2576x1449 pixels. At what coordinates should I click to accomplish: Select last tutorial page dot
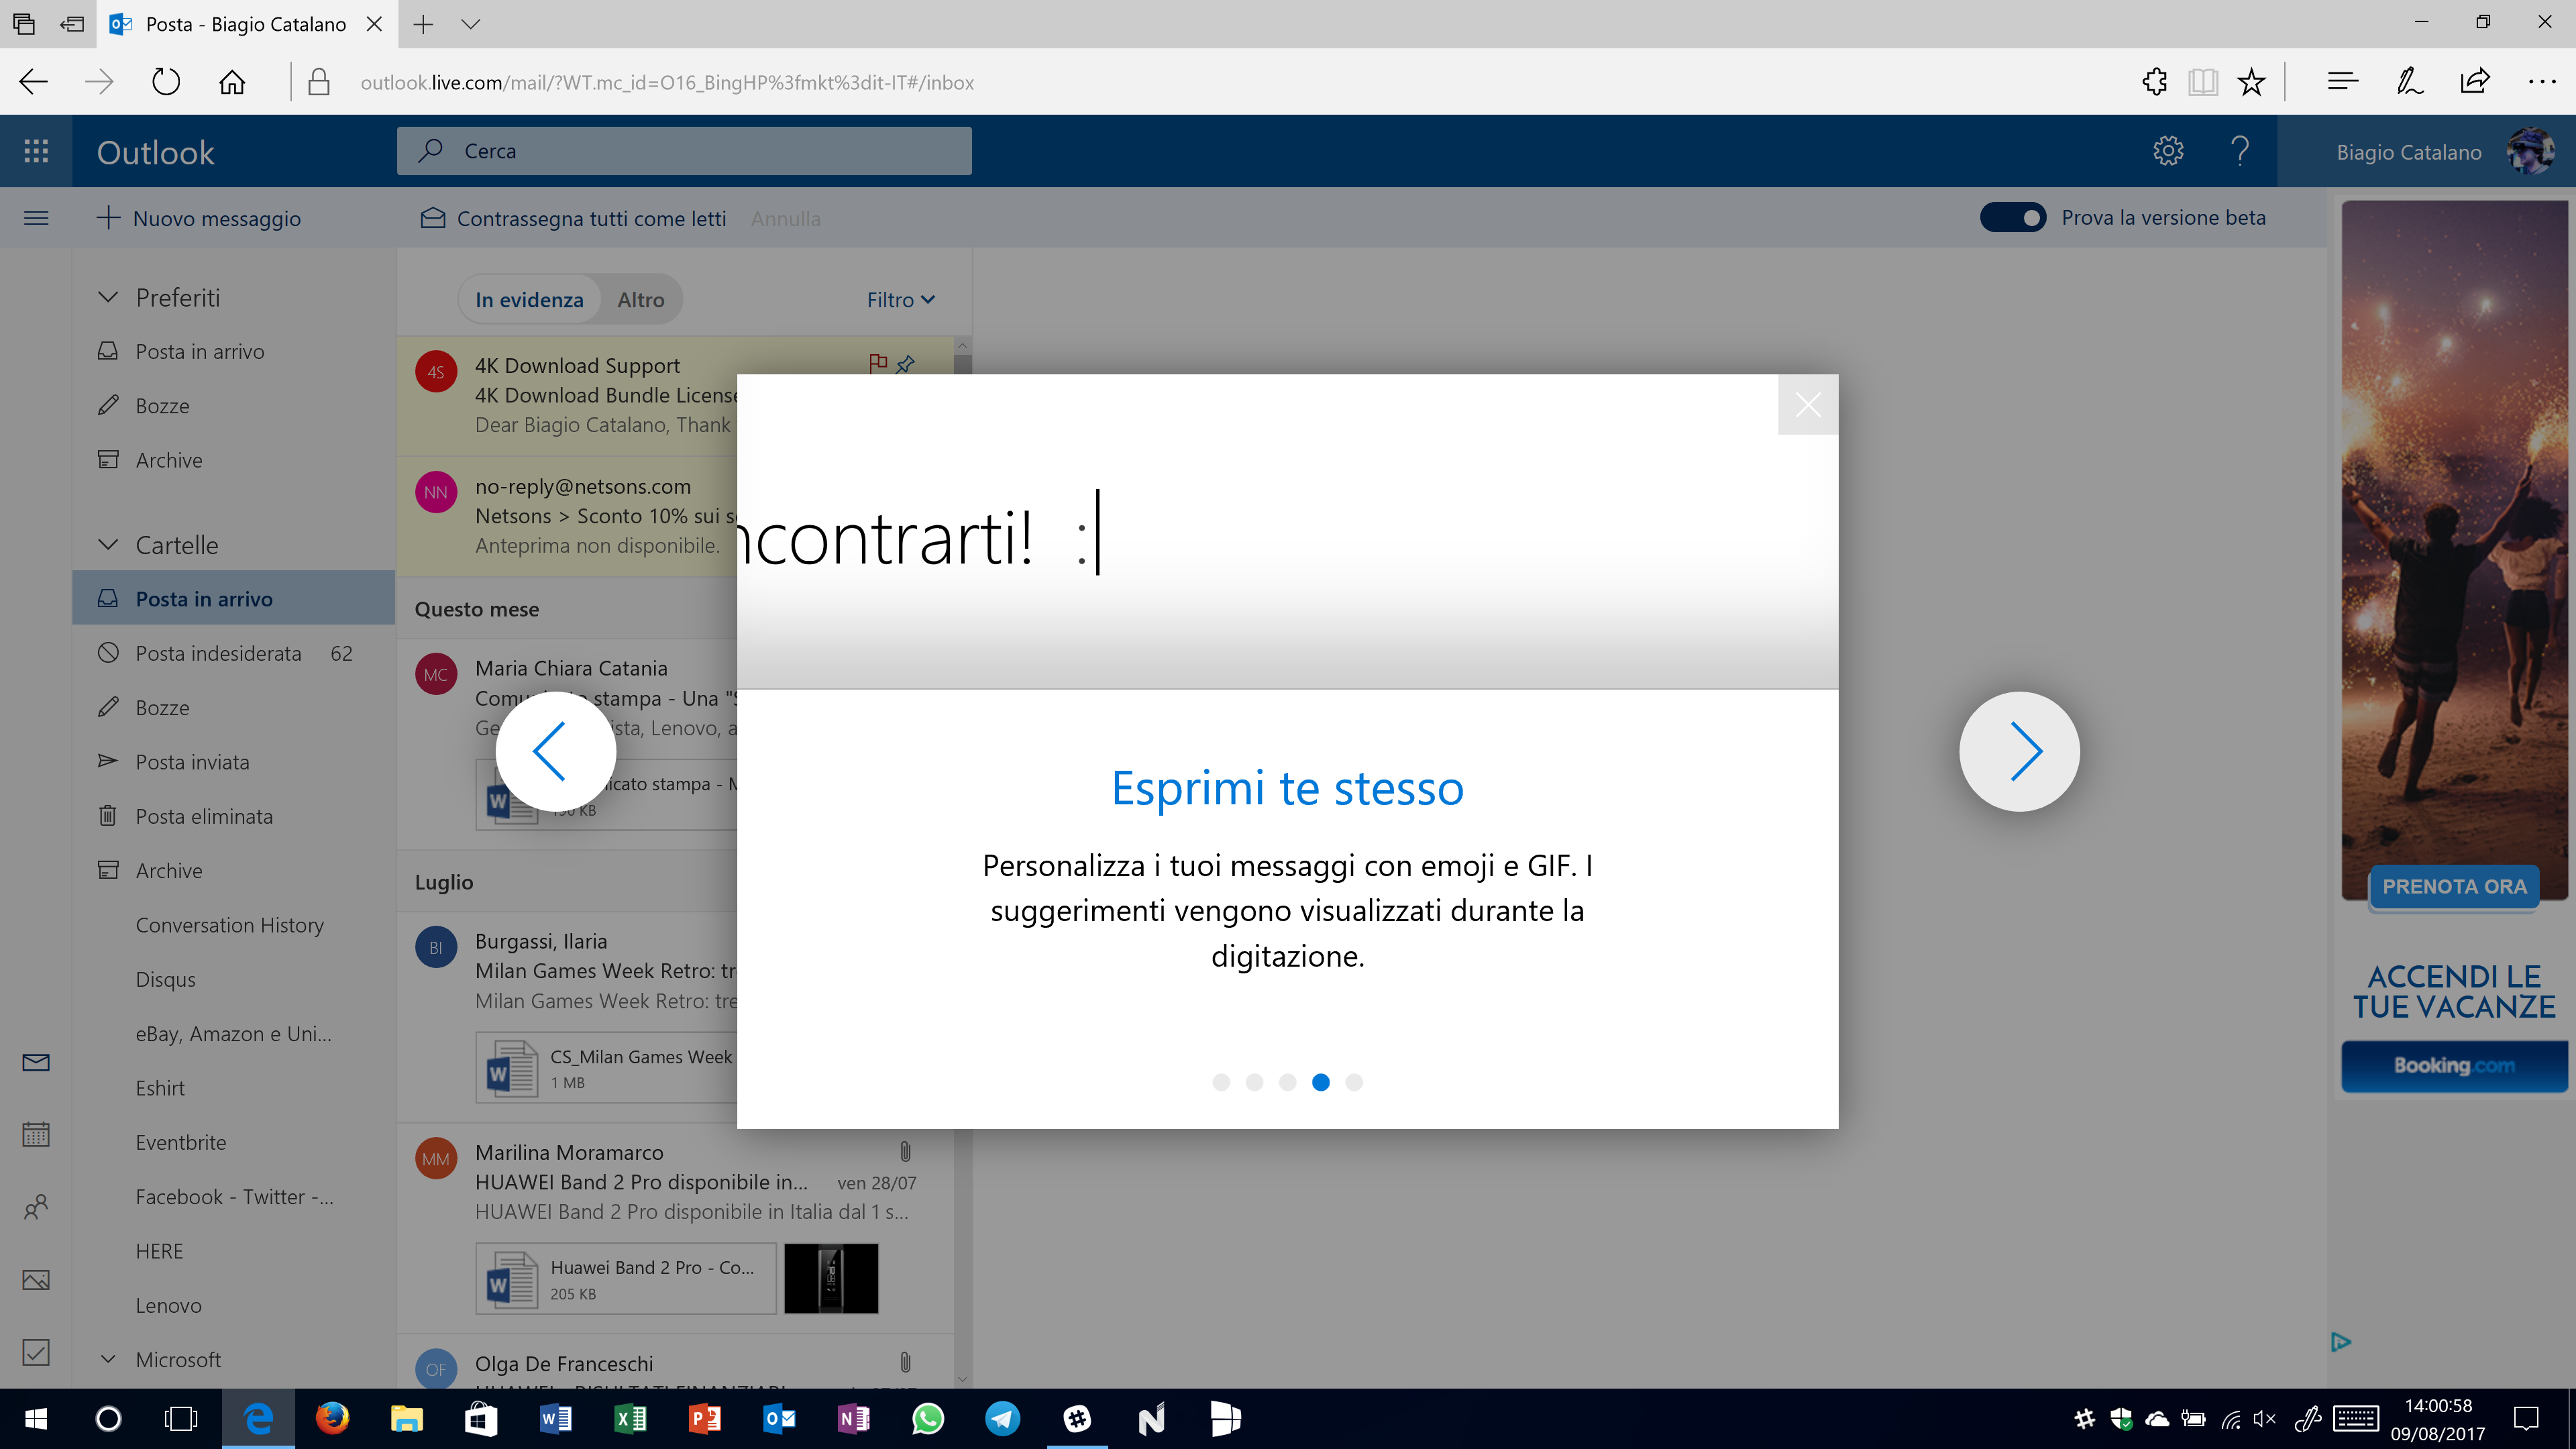tap(1354, 1082)
